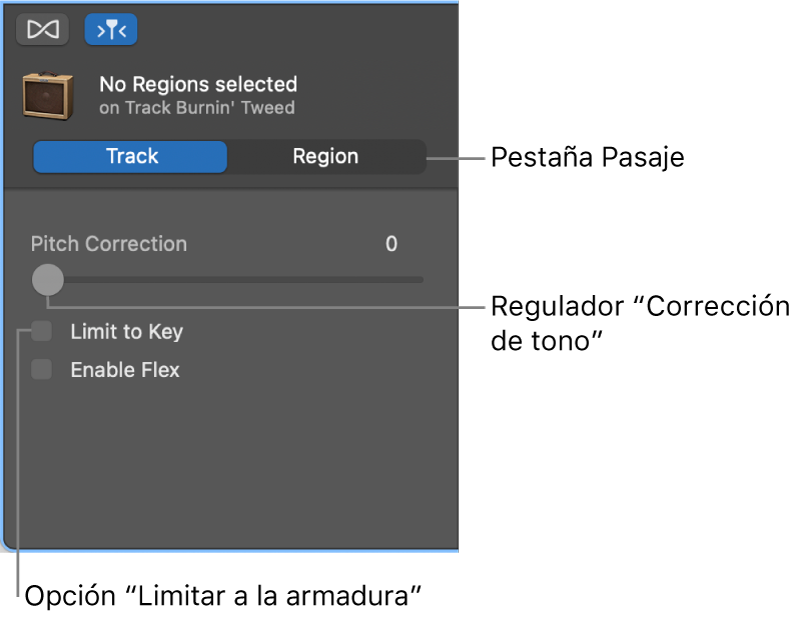Viewport: 806px width, 617px height.
Task: Click the Pitch Correction slider handle
Action: point(47,280)
